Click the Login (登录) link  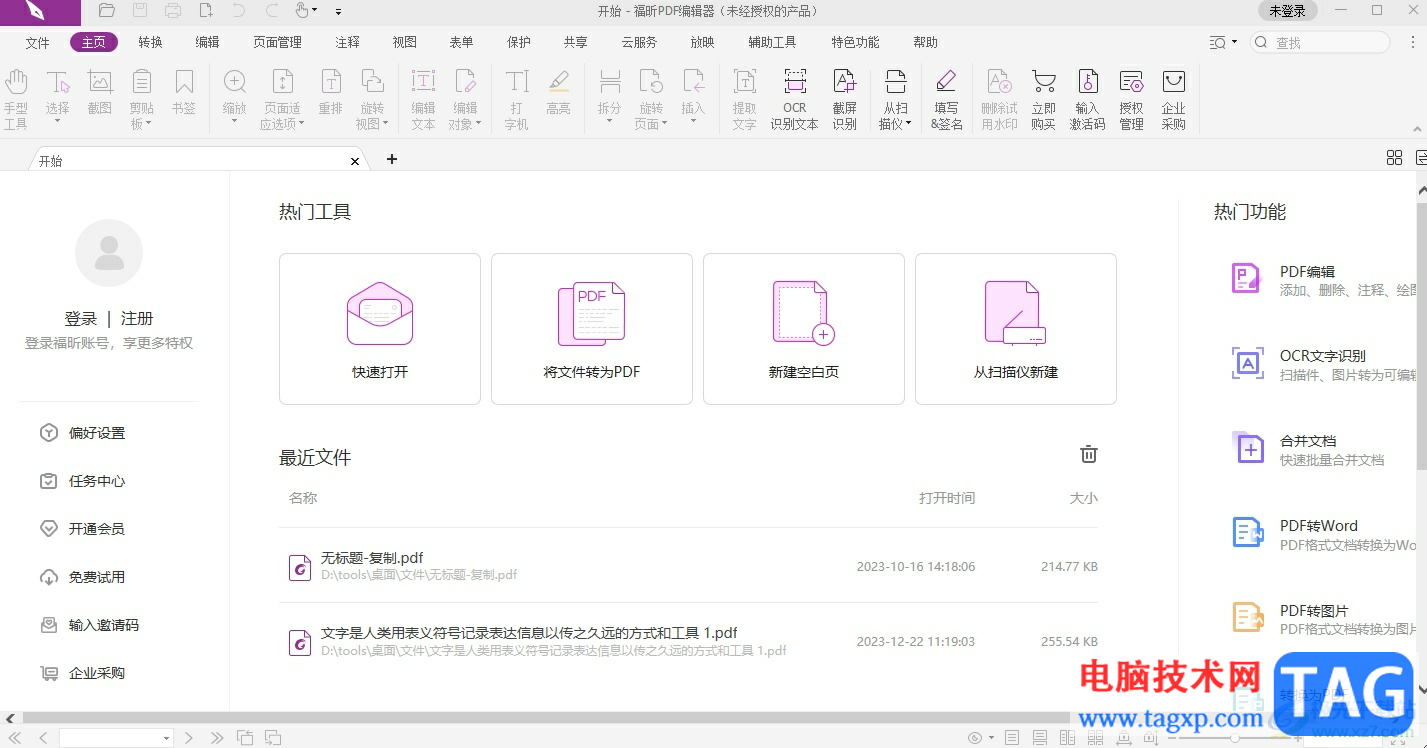click(x=81, y=319)
